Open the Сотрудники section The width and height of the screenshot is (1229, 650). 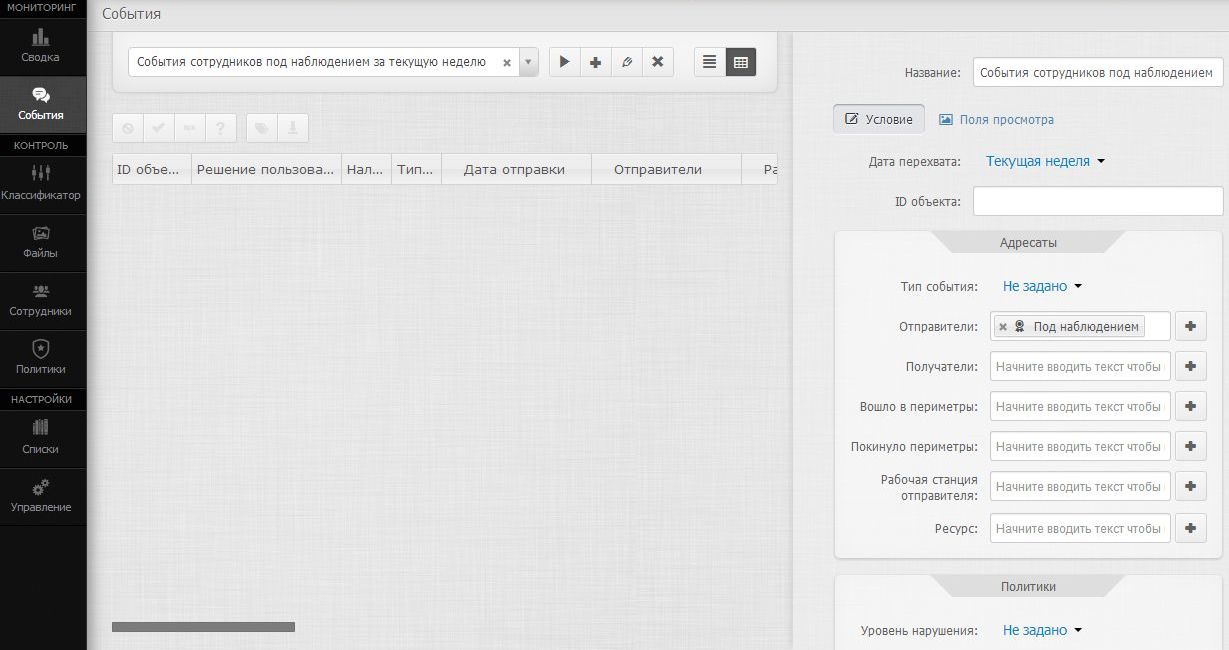[x=41, y=300]
